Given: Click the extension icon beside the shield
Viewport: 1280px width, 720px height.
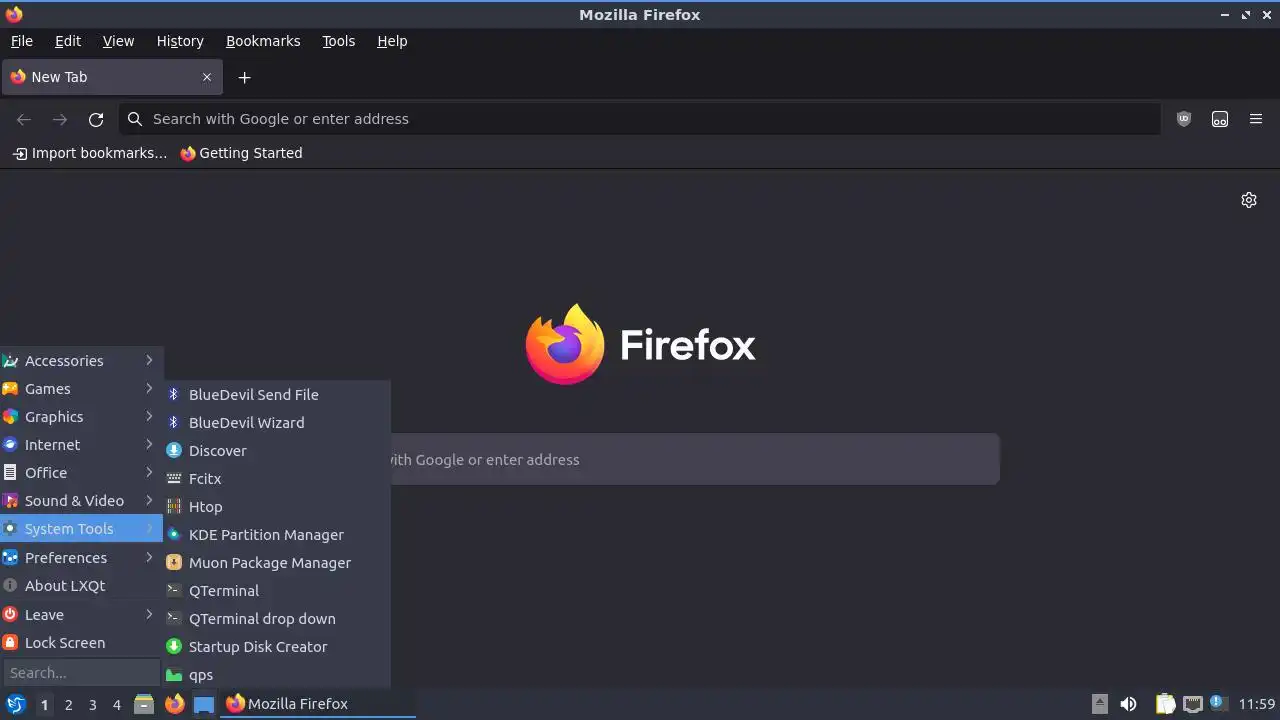Looking at the screenshot, I should [1220, 119].
